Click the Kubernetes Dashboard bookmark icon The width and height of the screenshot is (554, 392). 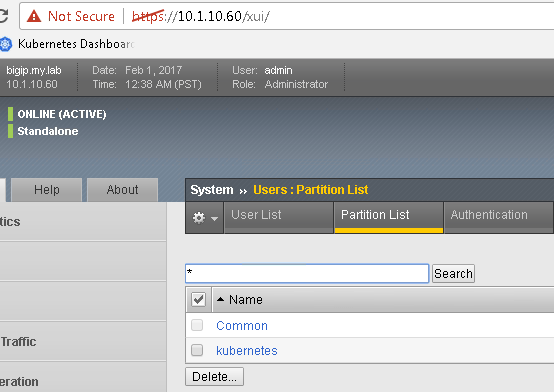(6, 44)
